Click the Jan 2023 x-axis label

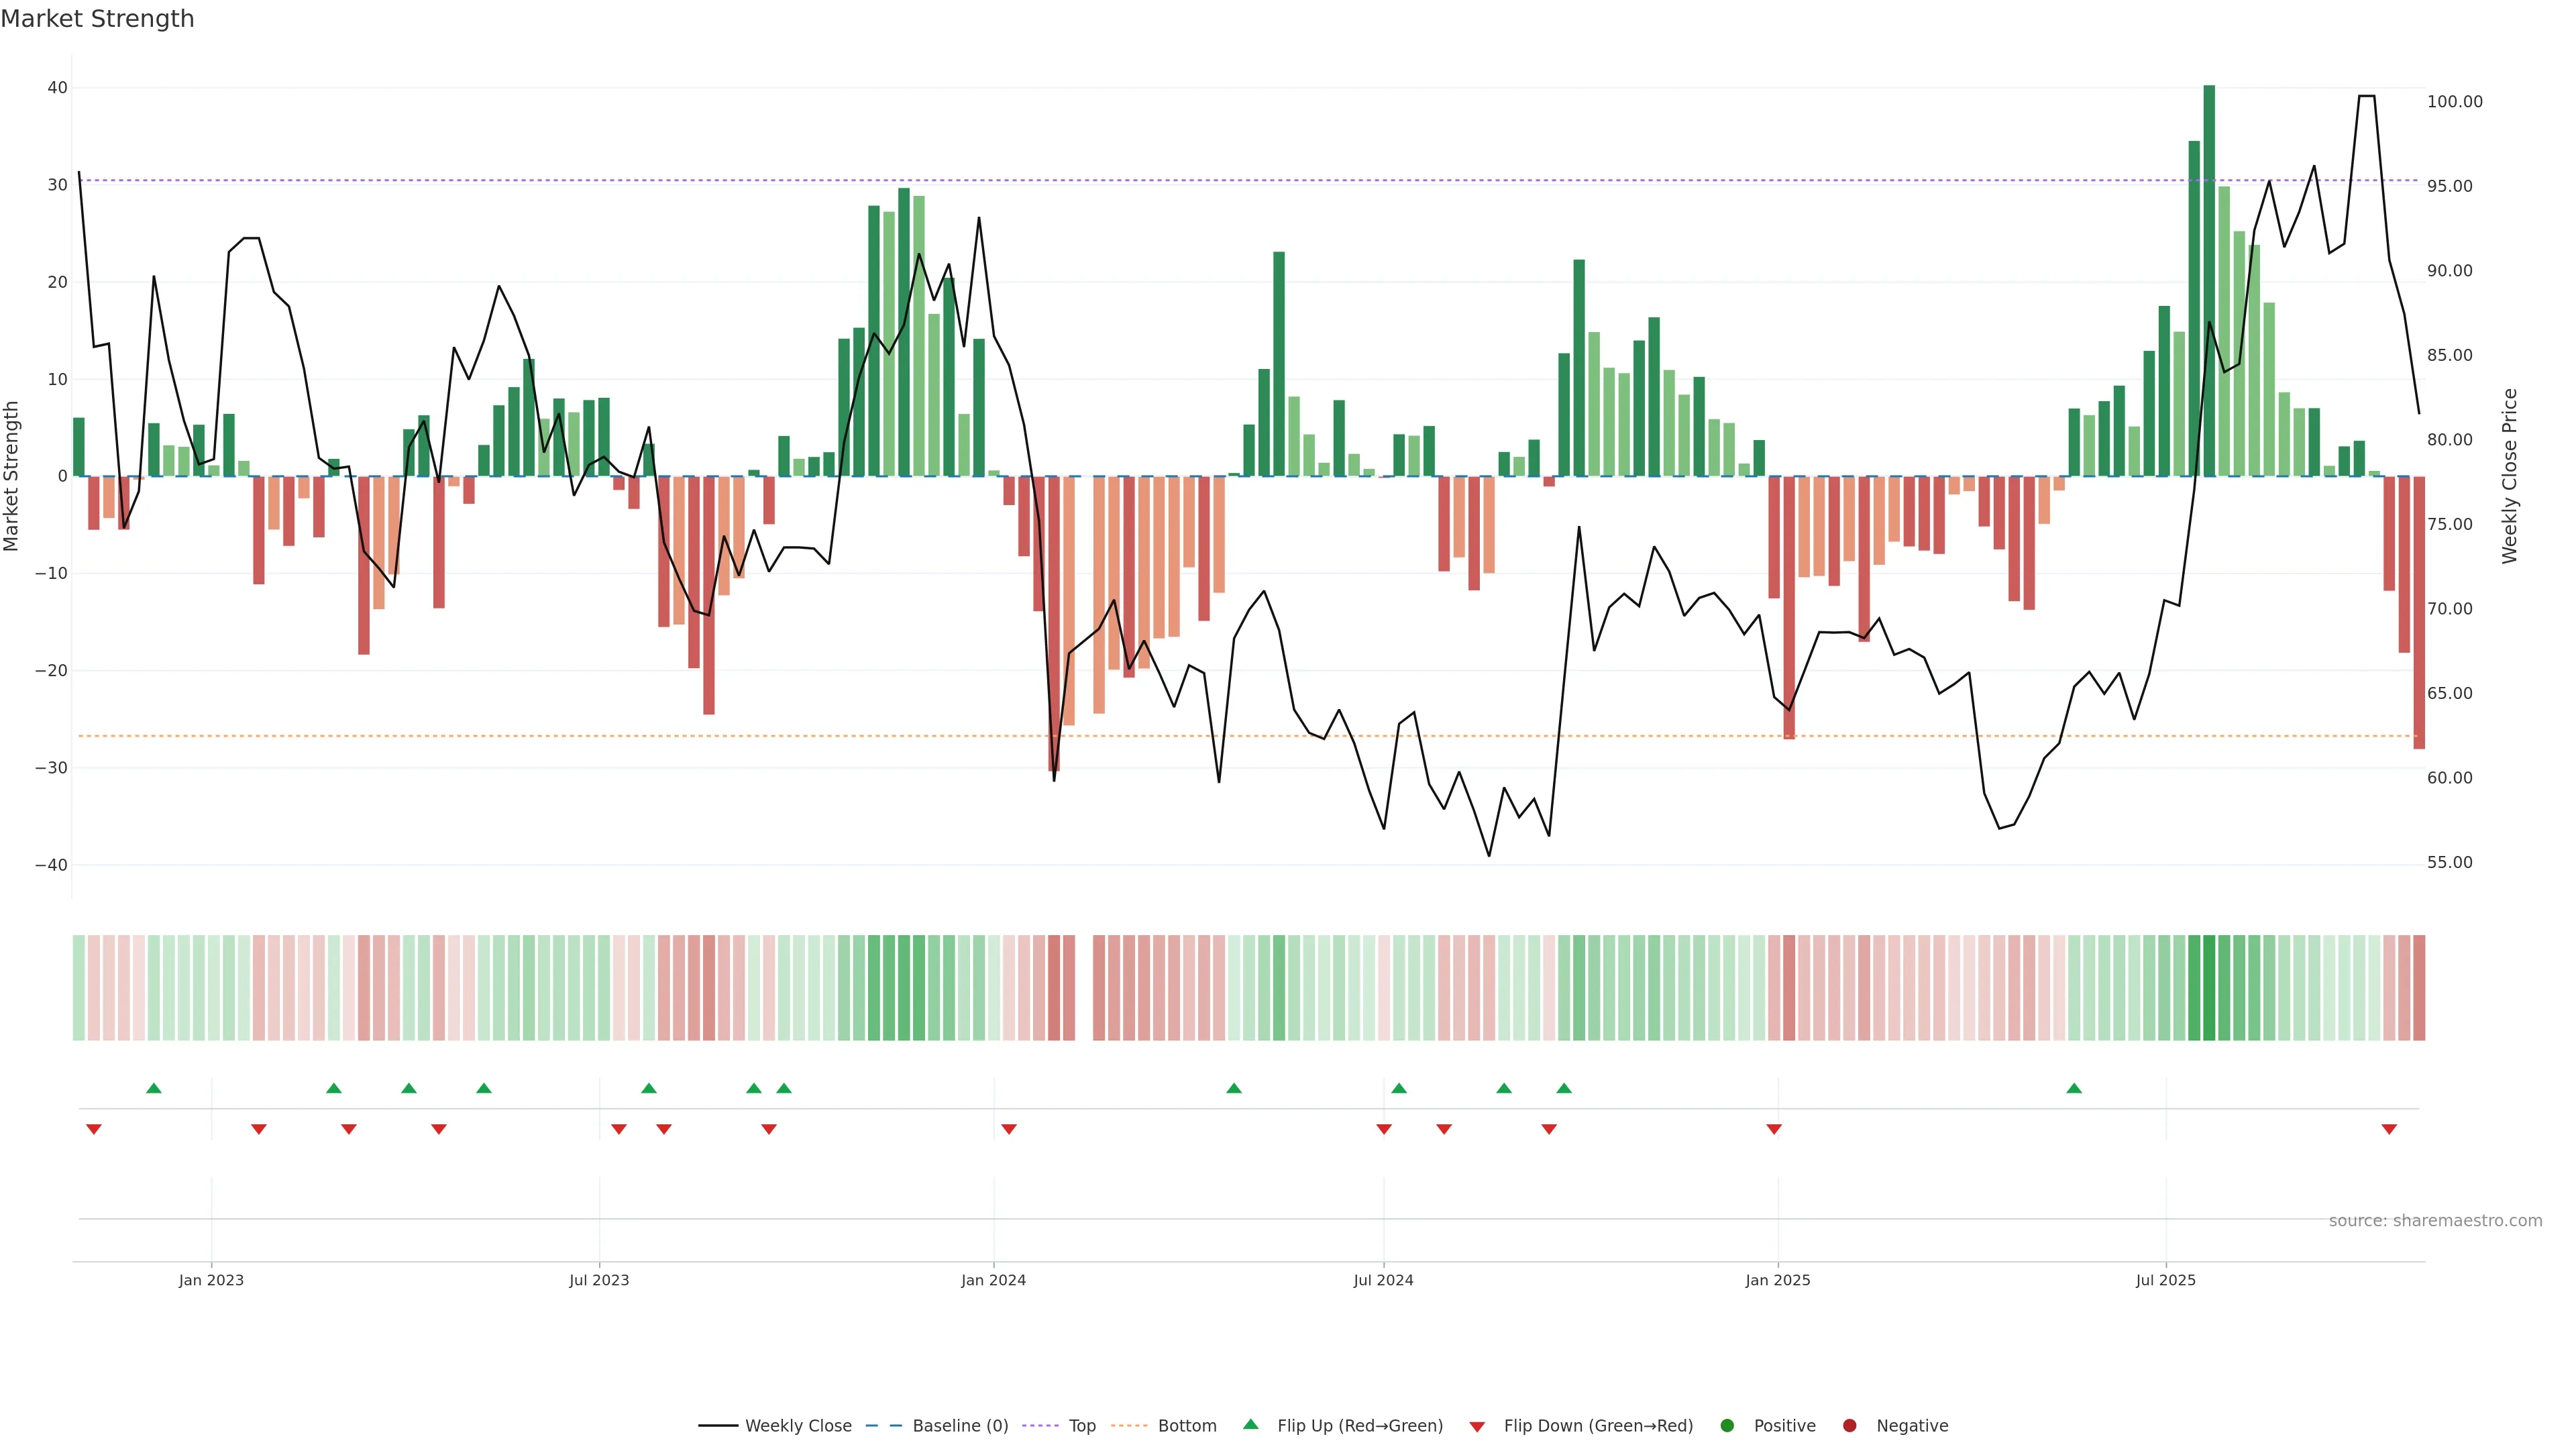(211, 1280)
